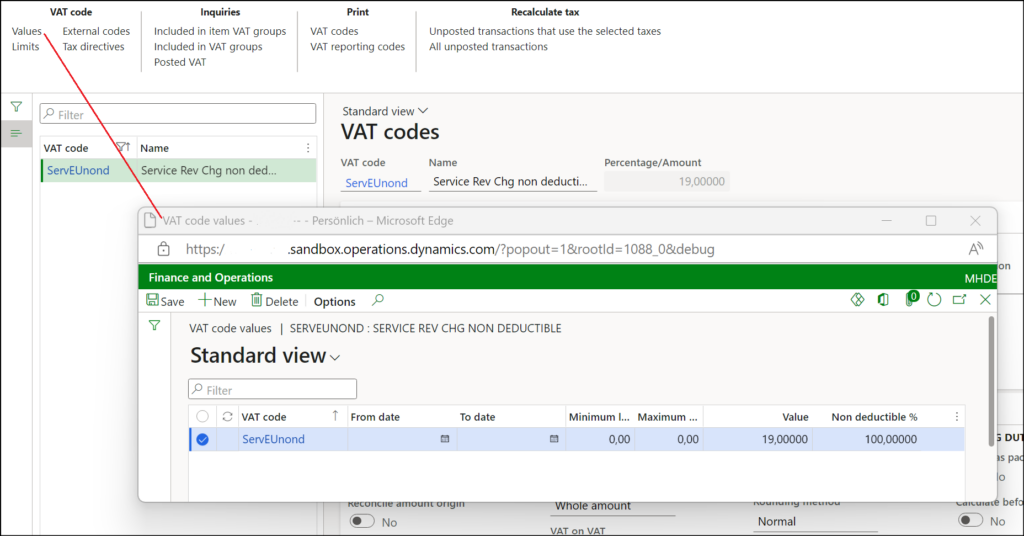Expand Standard view dropdown on VAT codes page
This screenshot has height=536, width=1024.
pos(385,111)
